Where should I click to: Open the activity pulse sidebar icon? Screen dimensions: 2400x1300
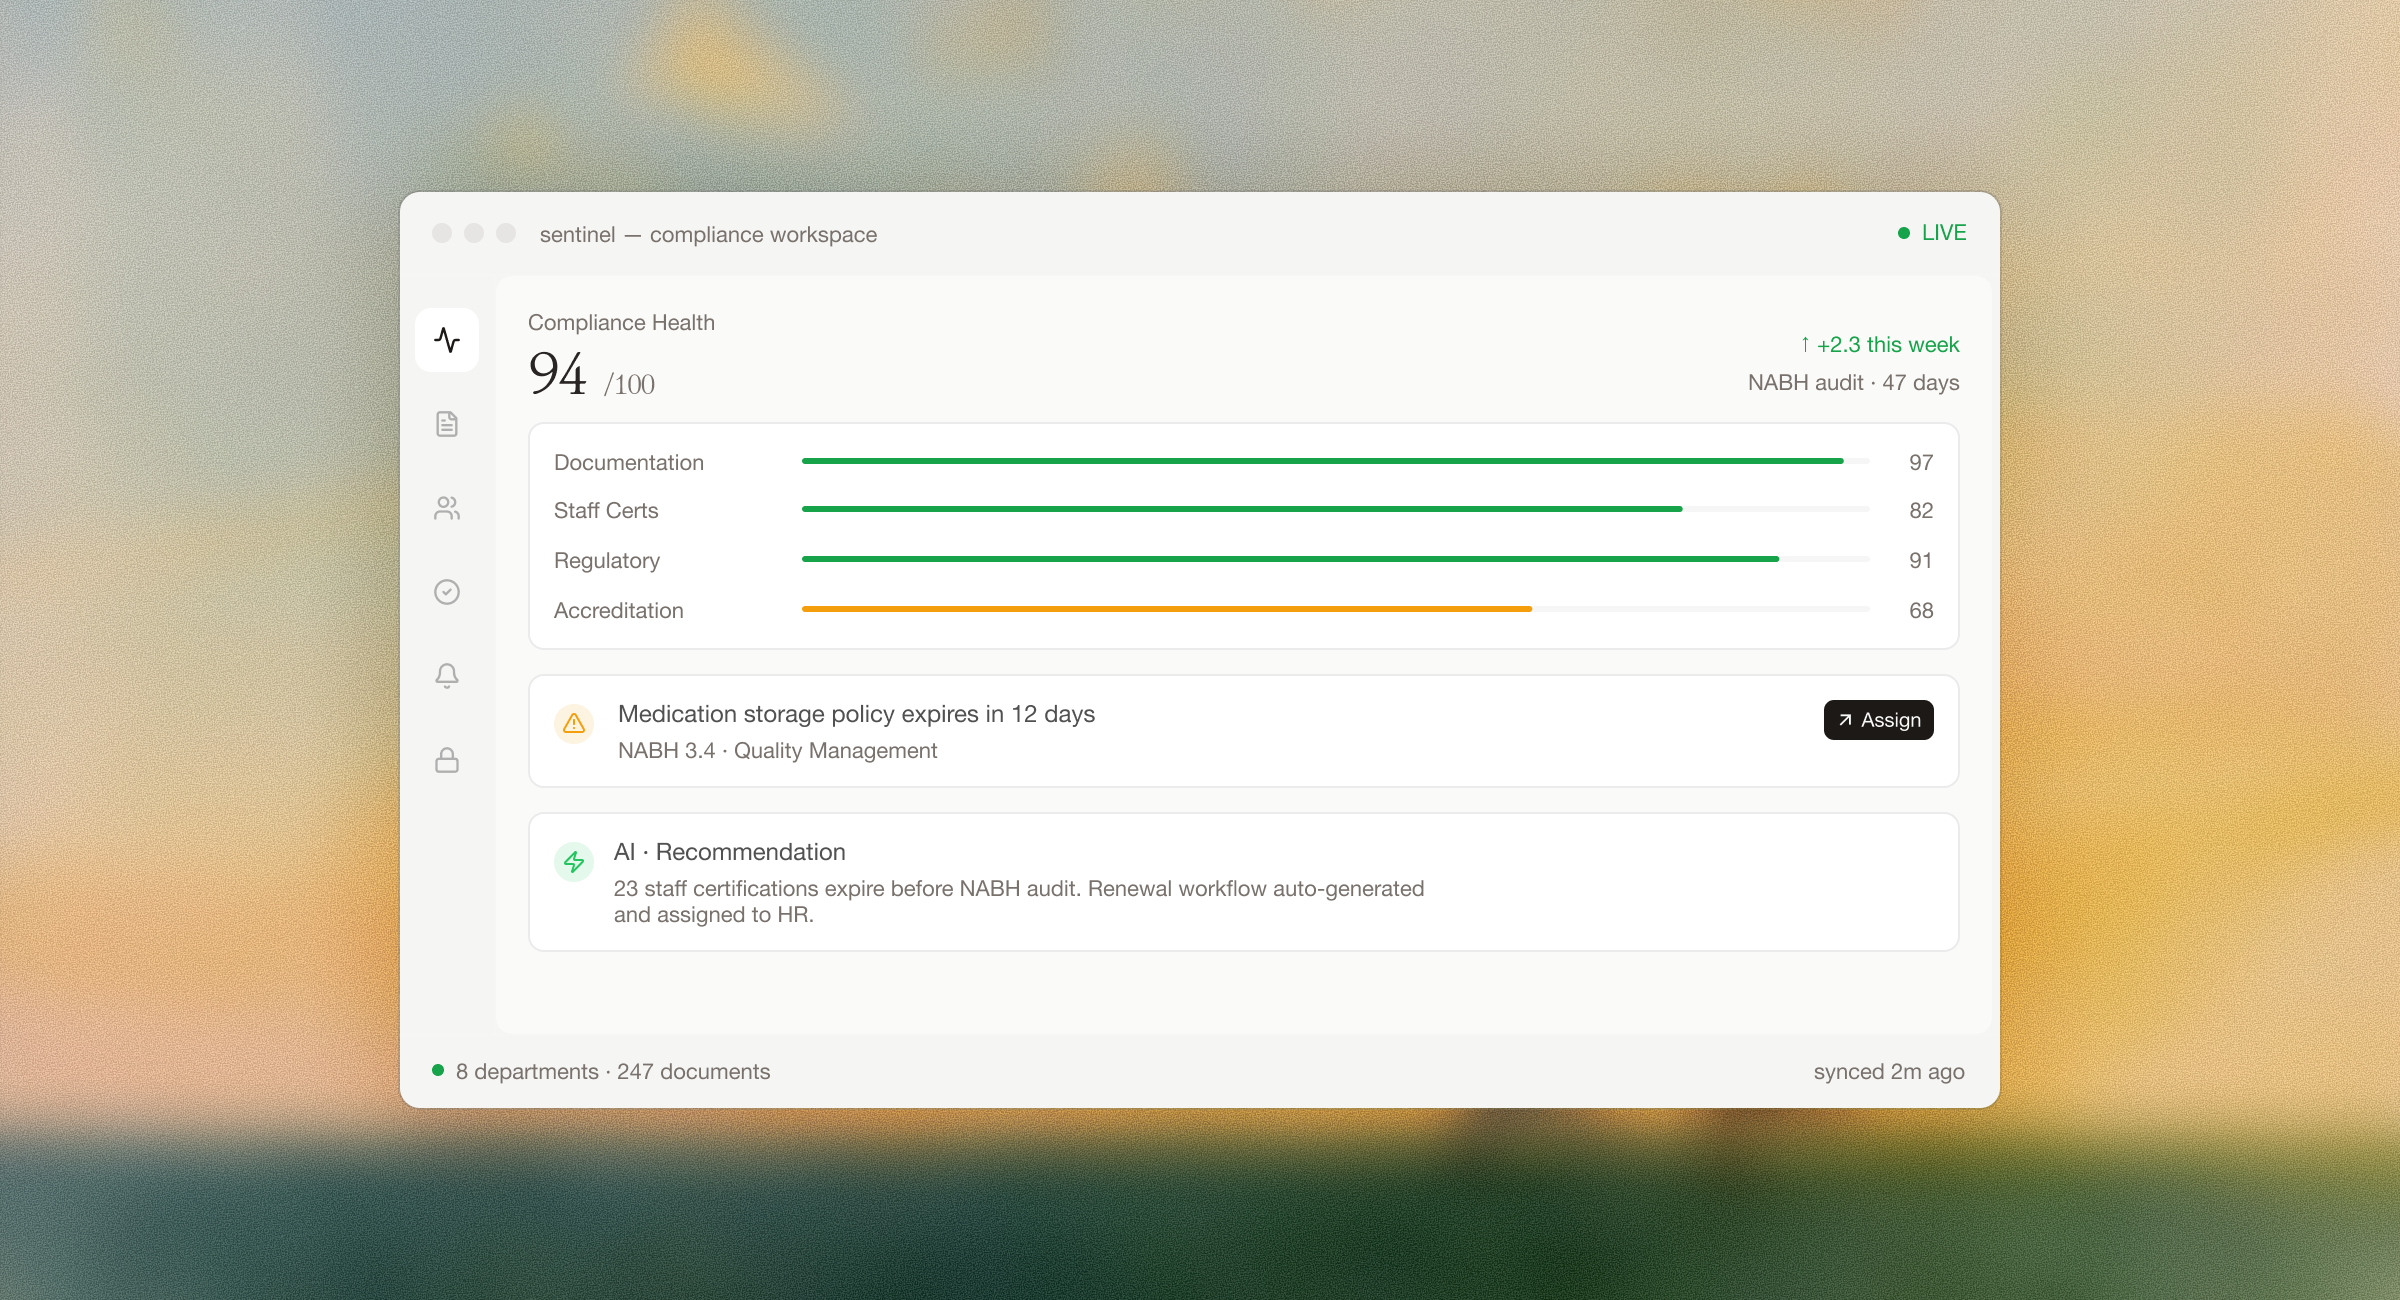click(447, 340)
